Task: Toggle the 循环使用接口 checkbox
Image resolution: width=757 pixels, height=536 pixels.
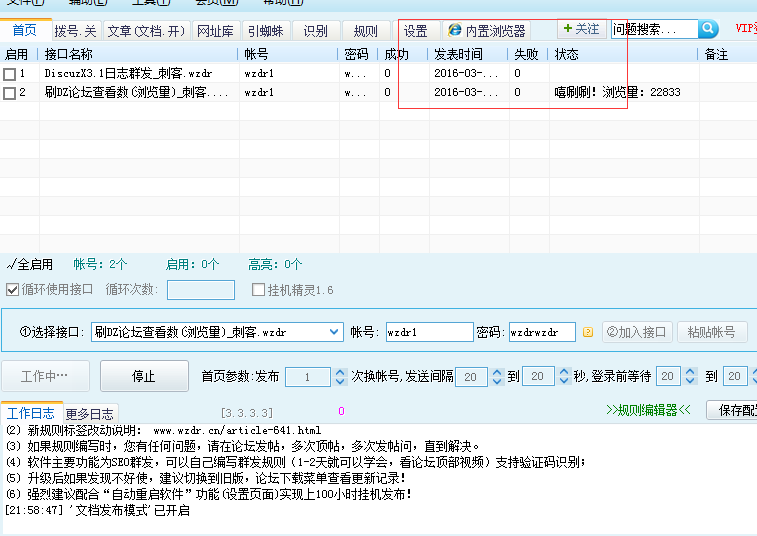Action: [x=12, y=290]
